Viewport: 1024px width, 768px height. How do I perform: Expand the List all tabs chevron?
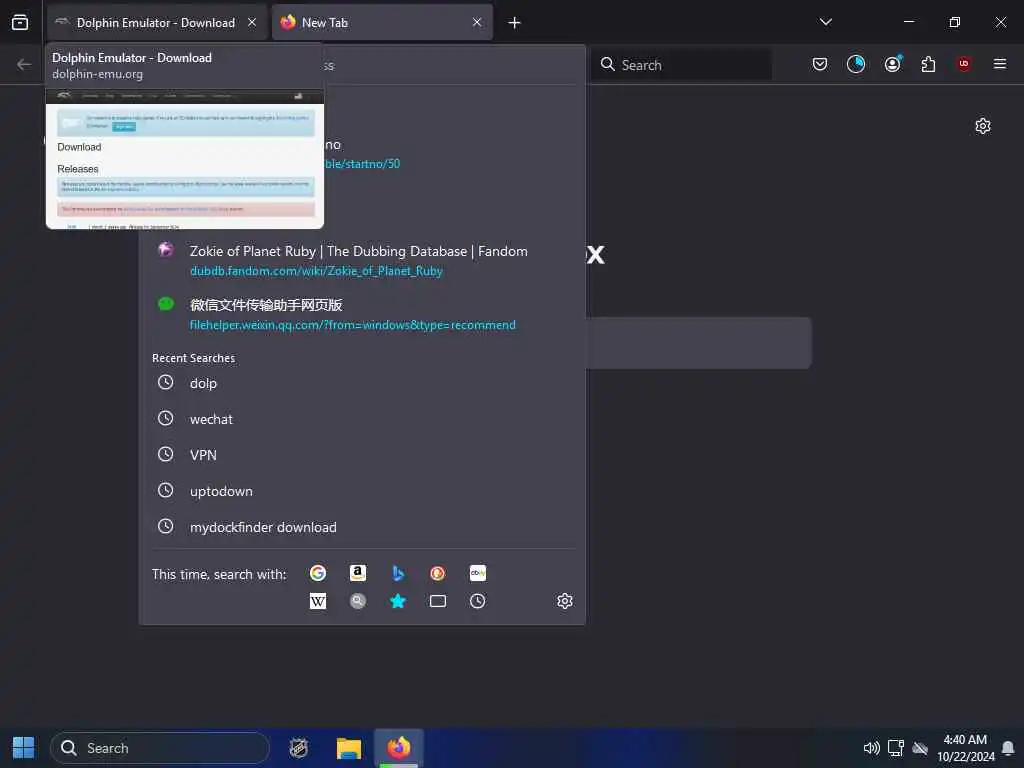point(826,22)
